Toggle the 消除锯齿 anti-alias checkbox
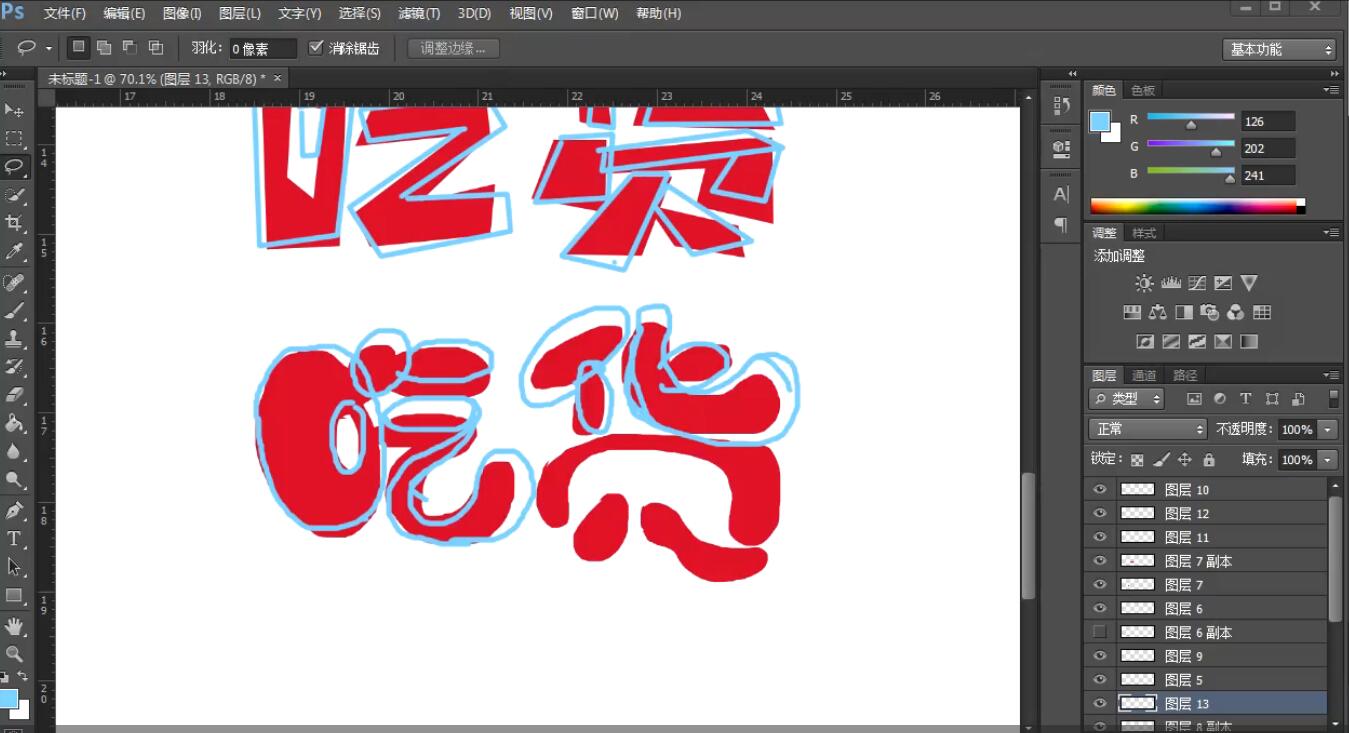 point(316,48)
